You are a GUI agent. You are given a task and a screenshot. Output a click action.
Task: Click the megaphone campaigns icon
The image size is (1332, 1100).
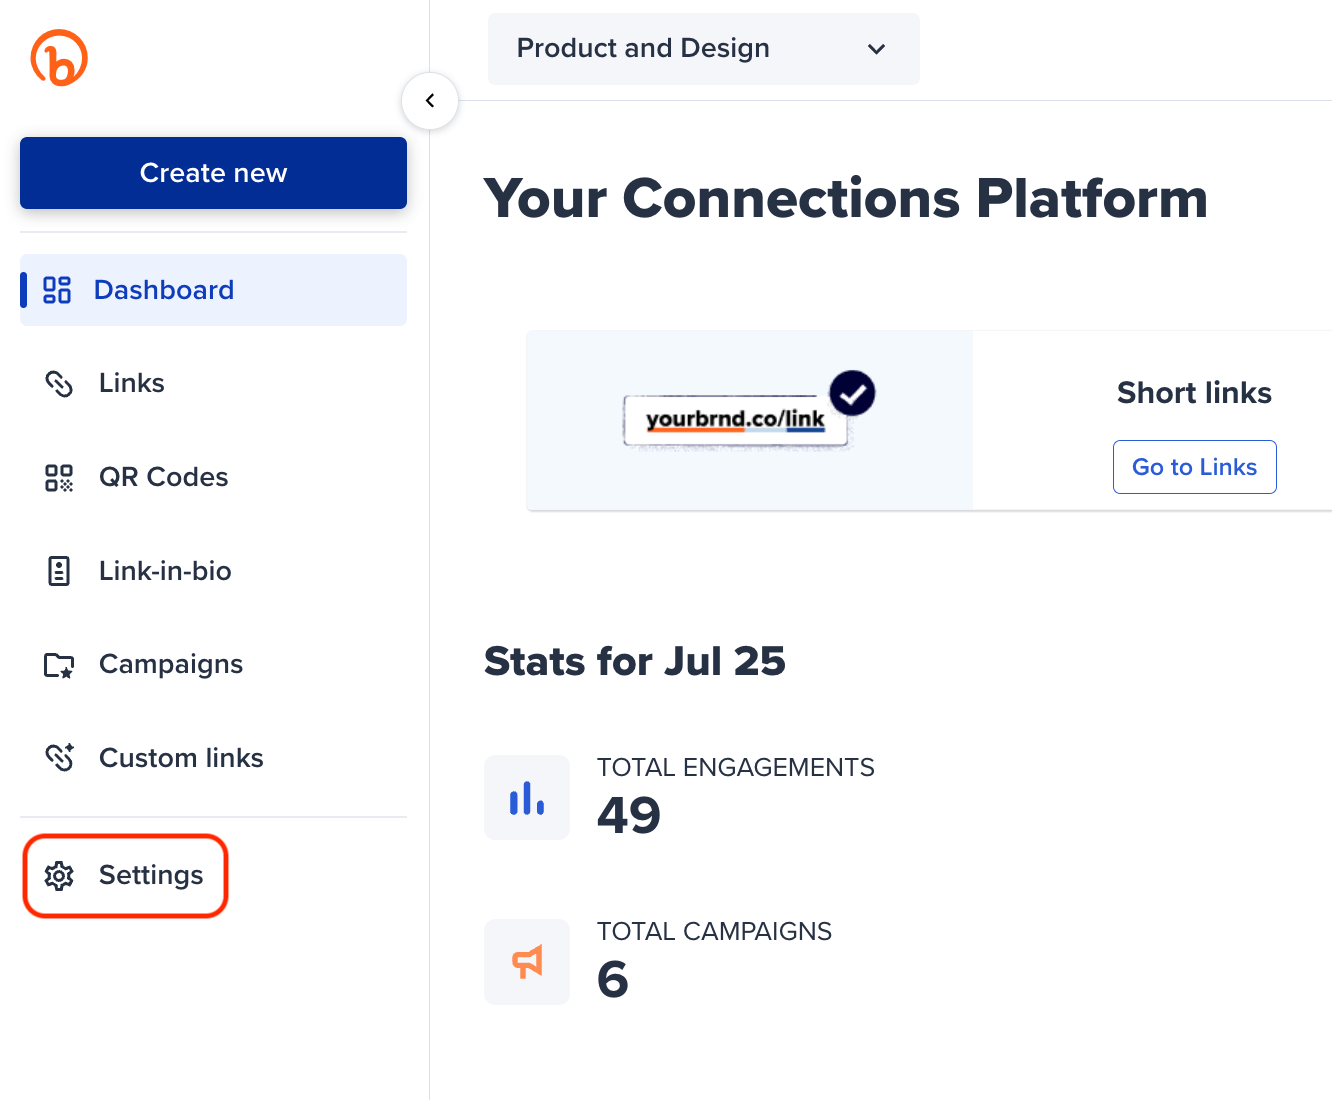[527, 962]
